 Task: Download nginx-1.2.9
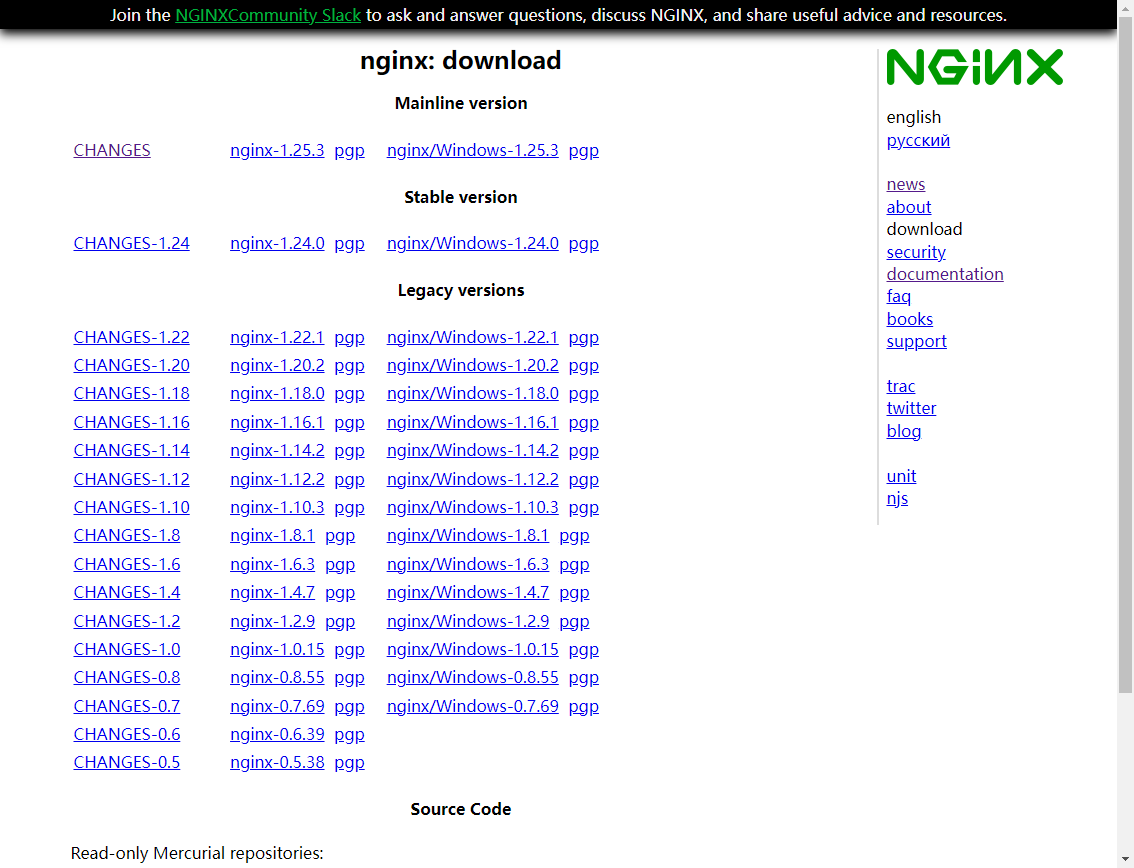(x=273, y=621)
